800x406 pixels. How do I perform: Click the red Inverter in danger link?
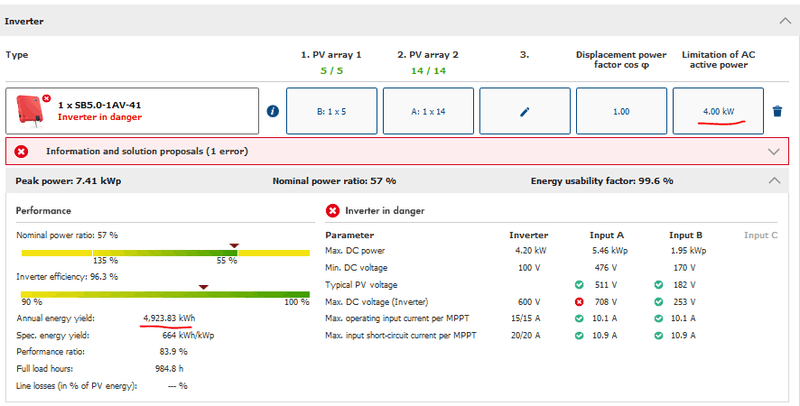click(99, 117)
